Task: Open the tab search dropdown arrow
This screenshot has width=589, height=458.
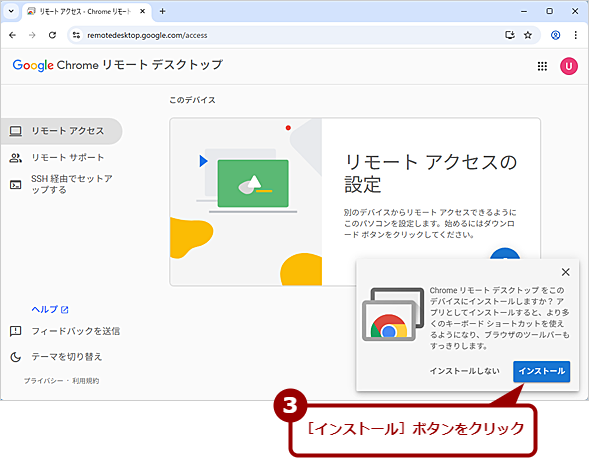Action: pos(11,11)
